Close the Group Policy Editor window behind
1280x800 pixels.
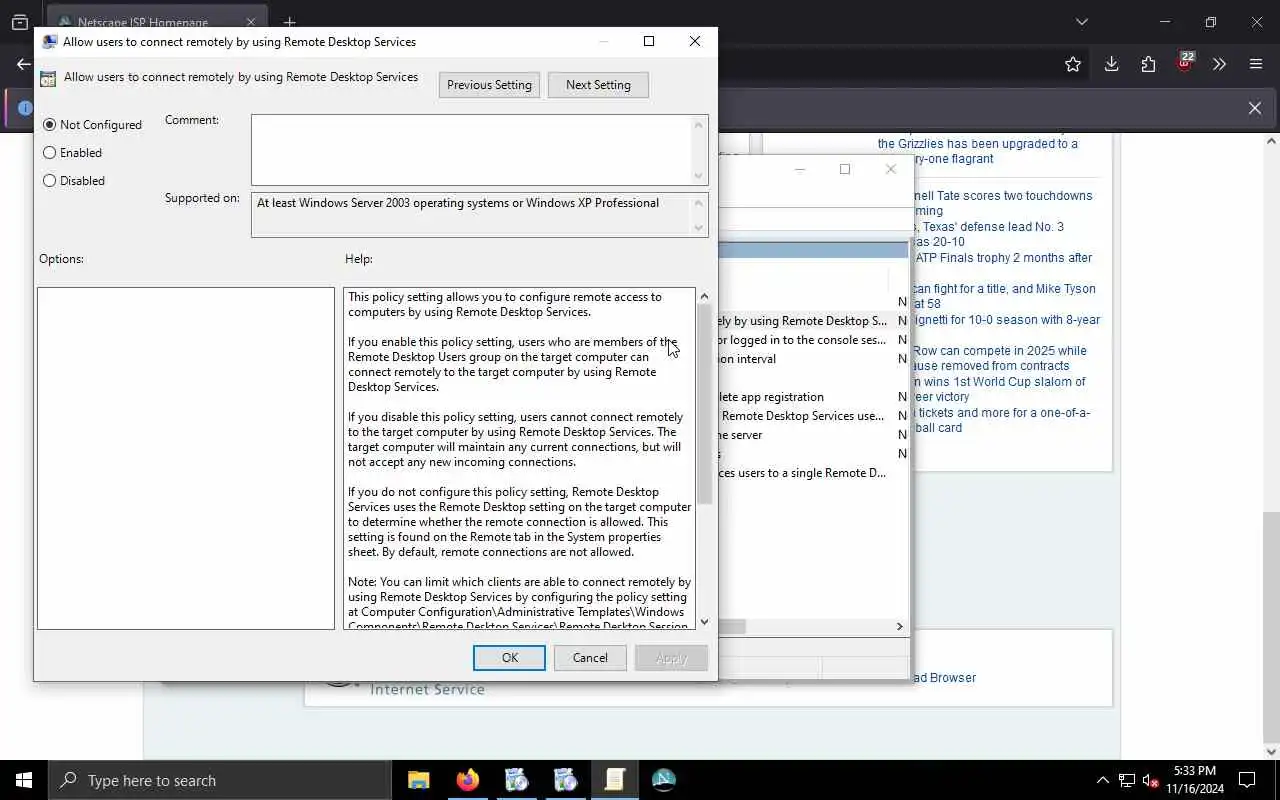pyautogui.click(x=891, y=169)
